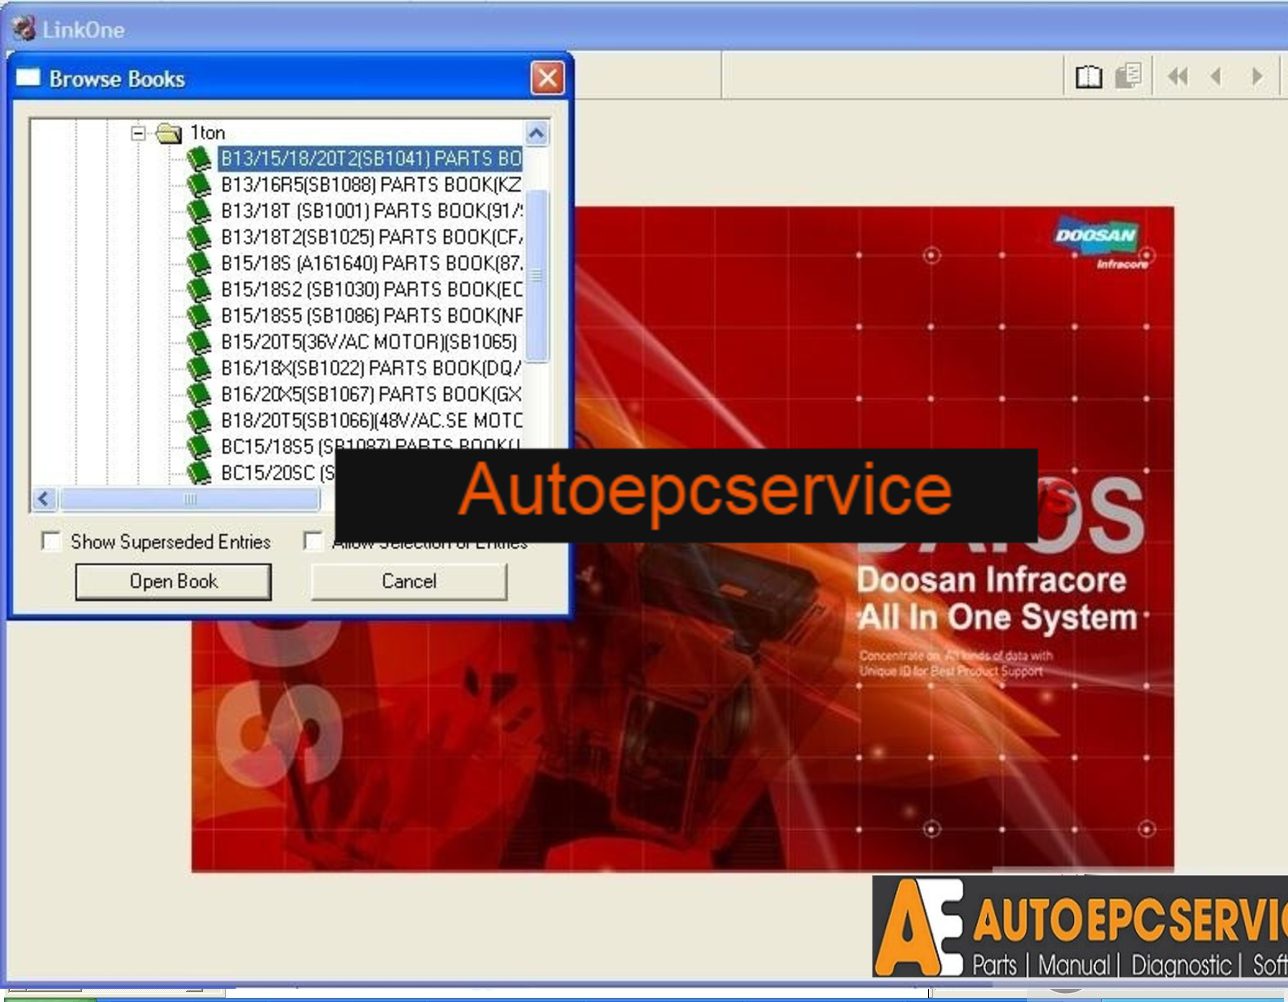Click the double-arrow rewind toolbar button
This screenshot has height=1002, width=1288.
1178,77
